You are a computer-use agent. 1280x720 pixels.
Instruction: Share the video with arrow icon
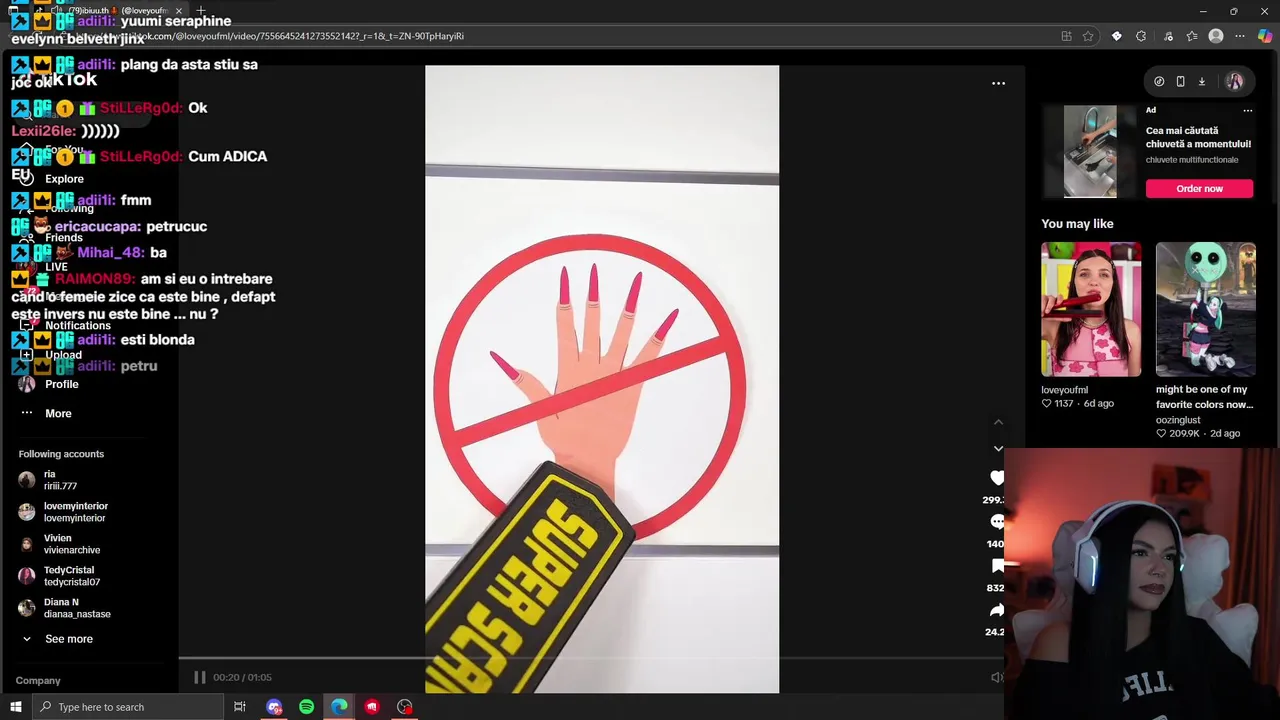click(x=997, y=610)
